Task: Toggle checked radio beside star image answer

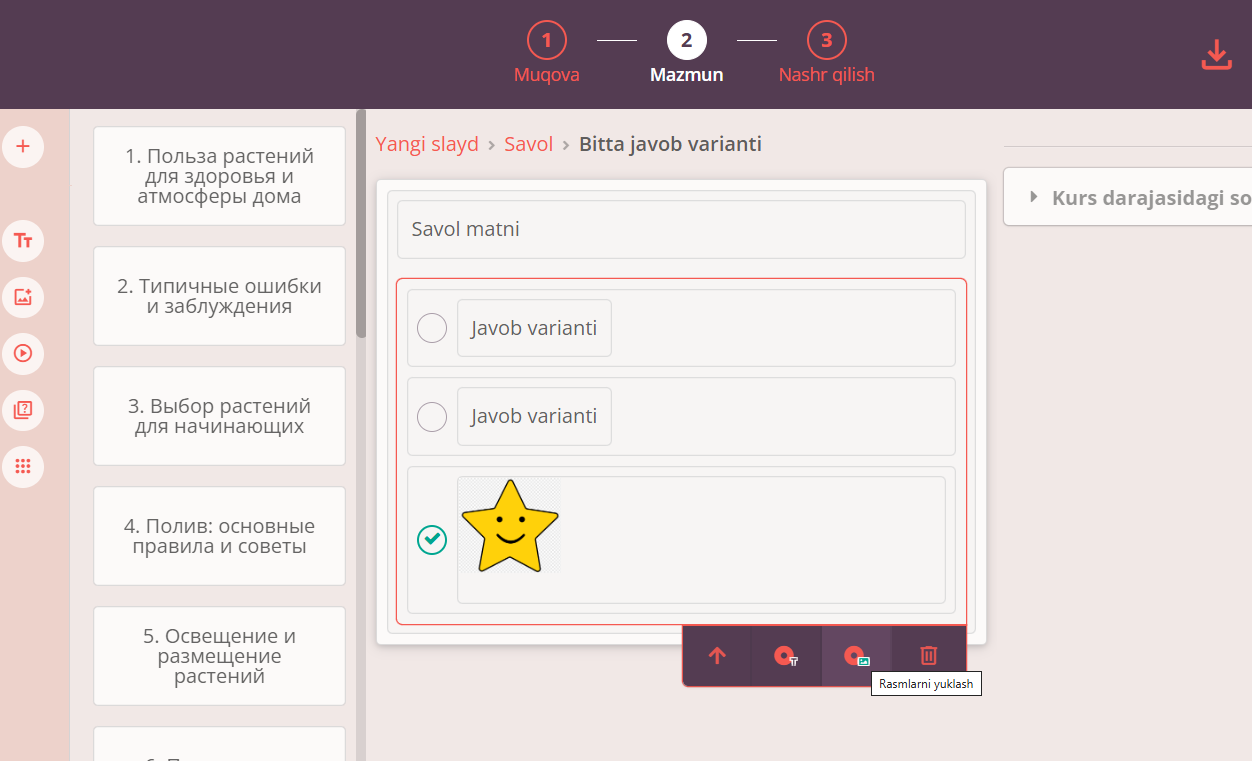Action: tap(432, 540)
